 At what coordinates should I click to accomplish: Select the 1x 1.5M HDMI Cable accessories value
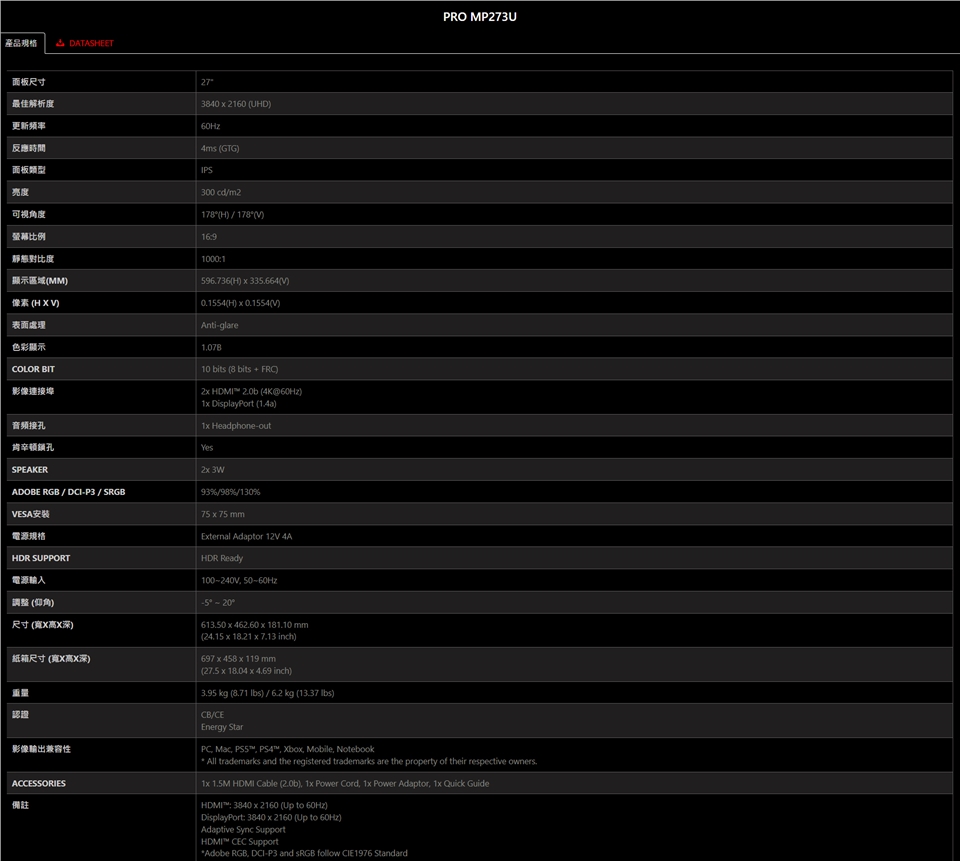[345, 783]
